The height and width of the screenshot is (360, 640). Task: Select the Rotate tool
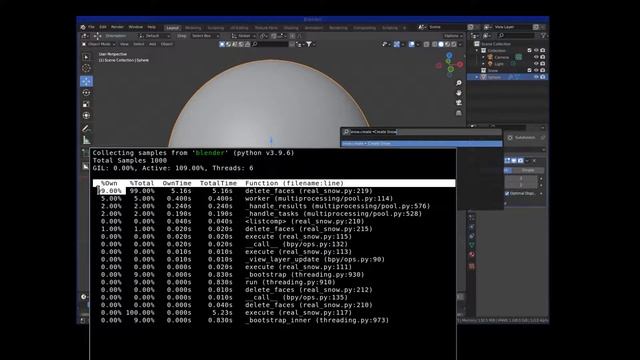click(86, 93)
